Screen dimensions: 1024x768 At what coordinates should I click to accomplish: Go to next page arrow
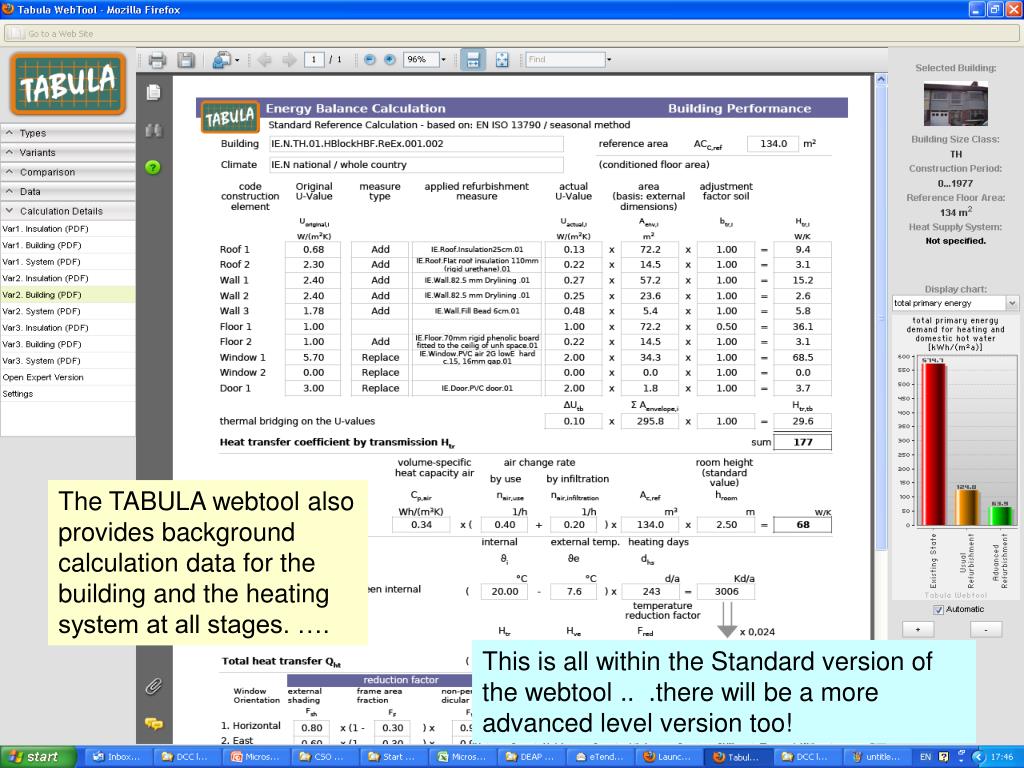(x=289, y=60)
